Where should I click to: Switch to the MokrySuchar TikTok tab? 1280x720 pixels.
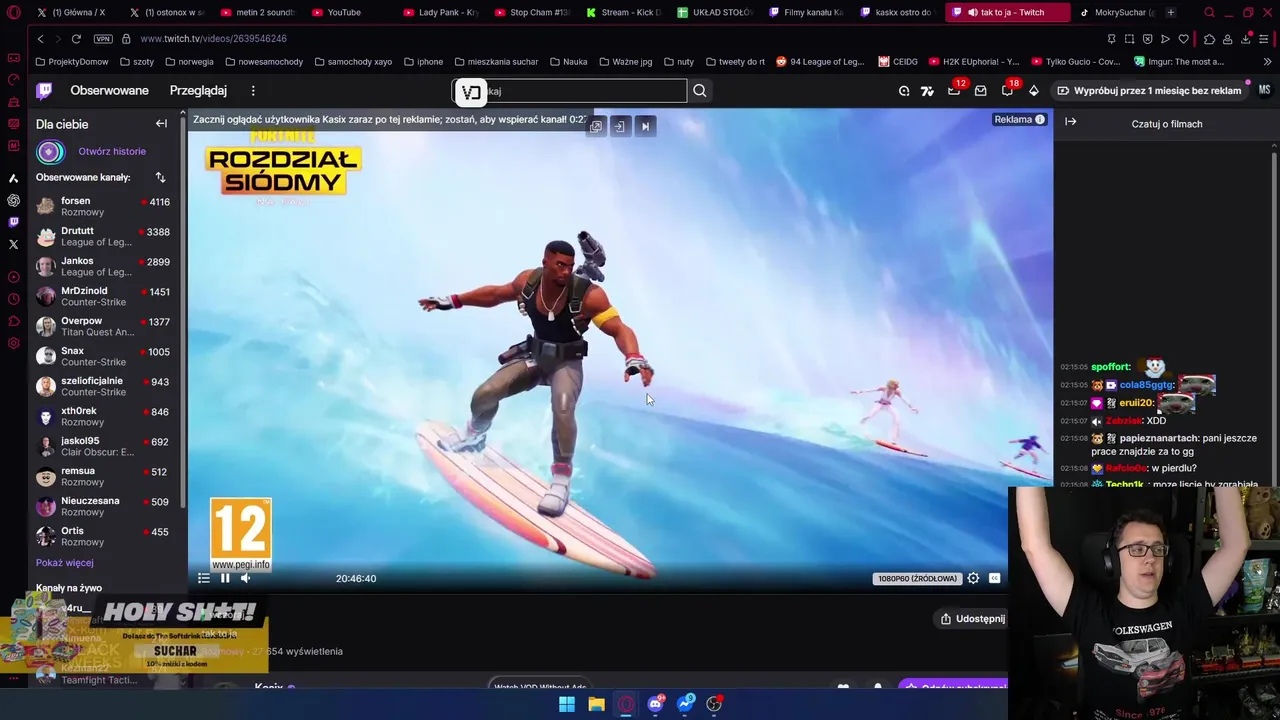click(1118, 12)
